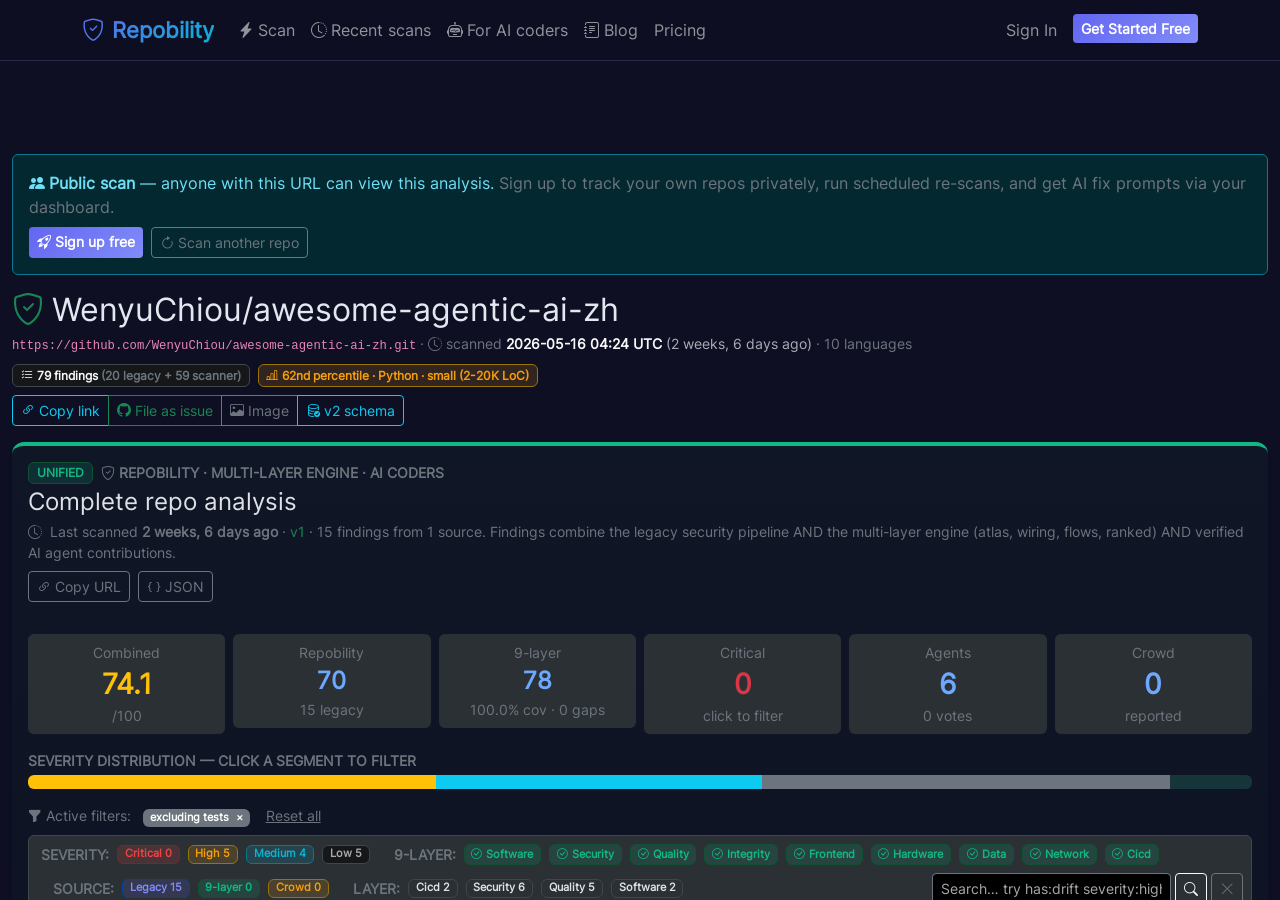Click Scan another repo button
The width and height of the screenshot is (1280, 900).
pos(229,242)
